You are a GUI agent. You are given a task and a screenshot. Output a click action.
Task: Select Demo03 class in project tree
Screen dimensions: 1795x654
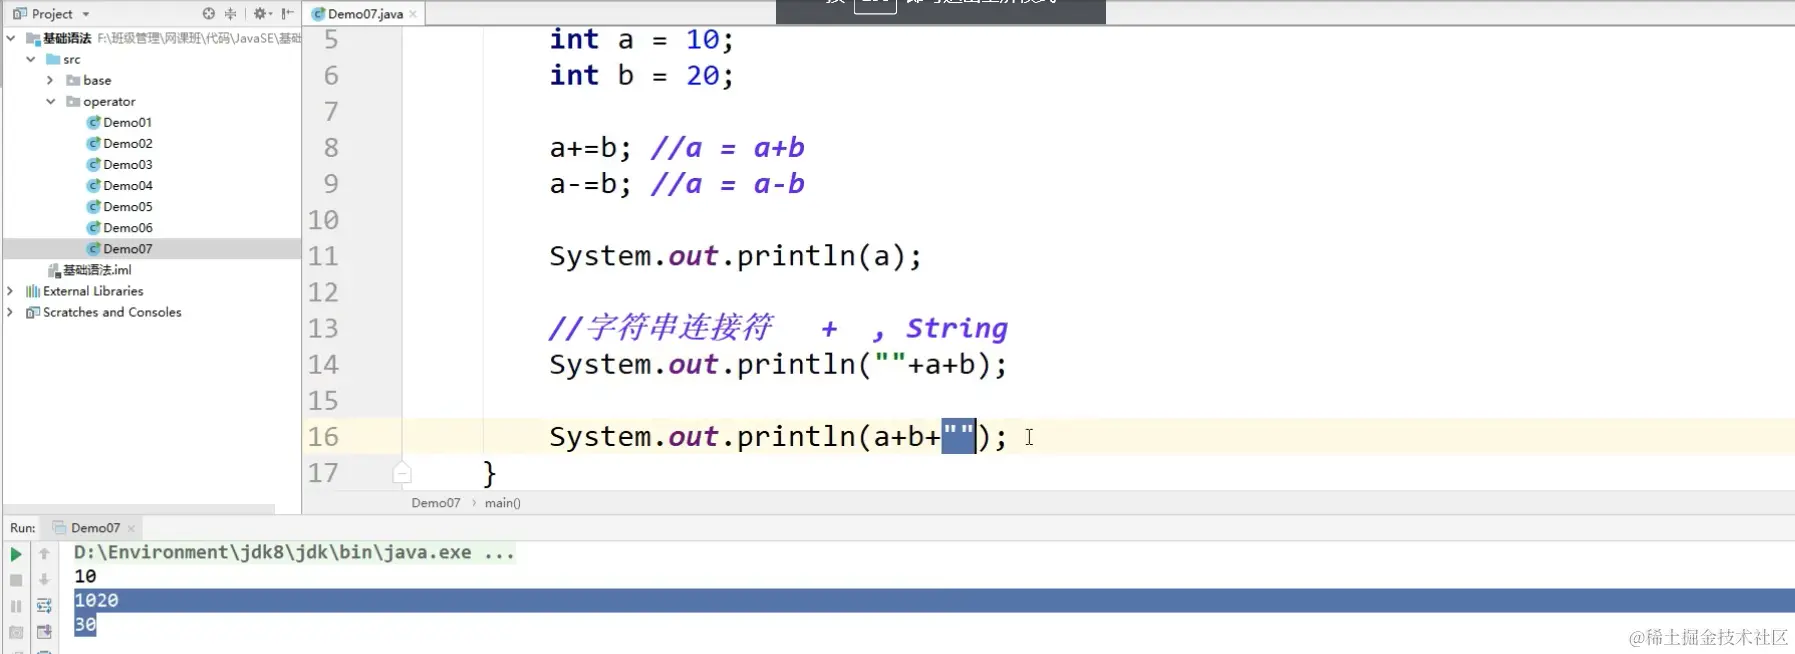click(119, 164)
